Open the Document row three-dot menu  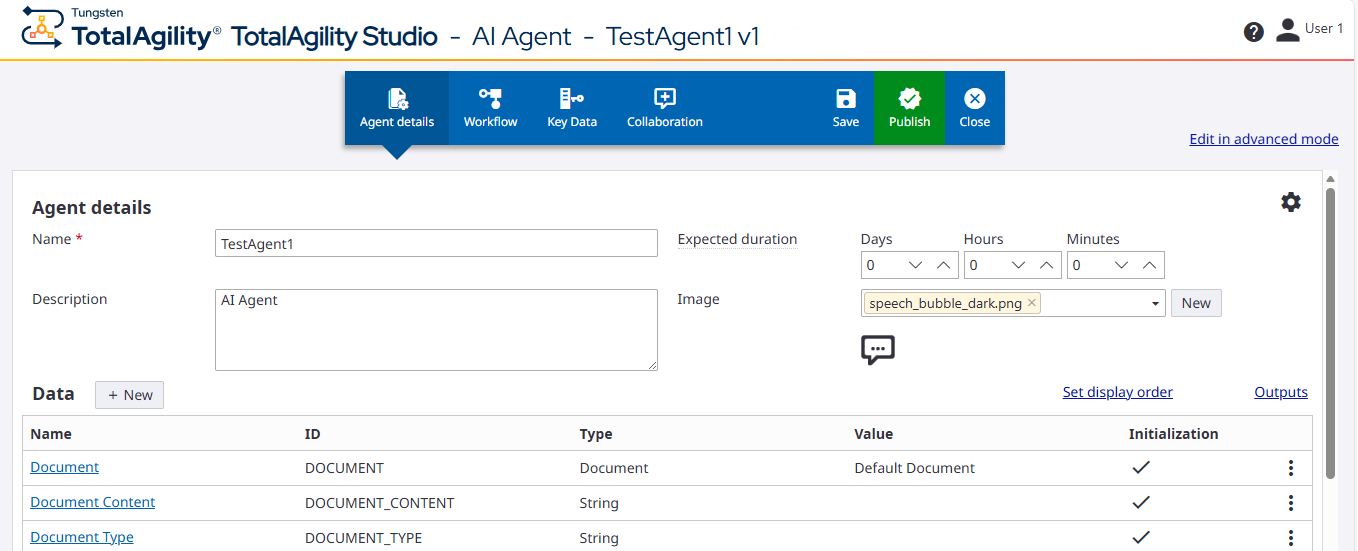[x=1291, y=468]
